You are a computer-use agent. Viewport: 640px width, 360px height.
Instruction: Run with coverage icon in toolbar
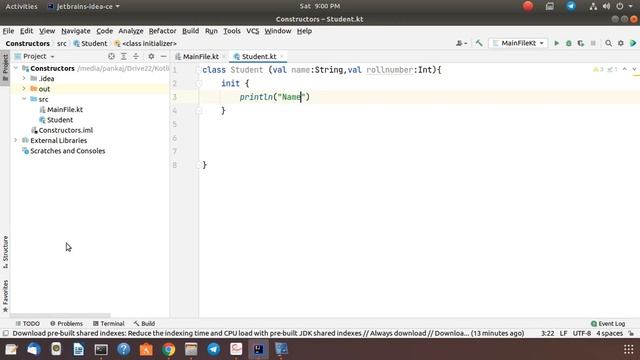coord(580,43)
